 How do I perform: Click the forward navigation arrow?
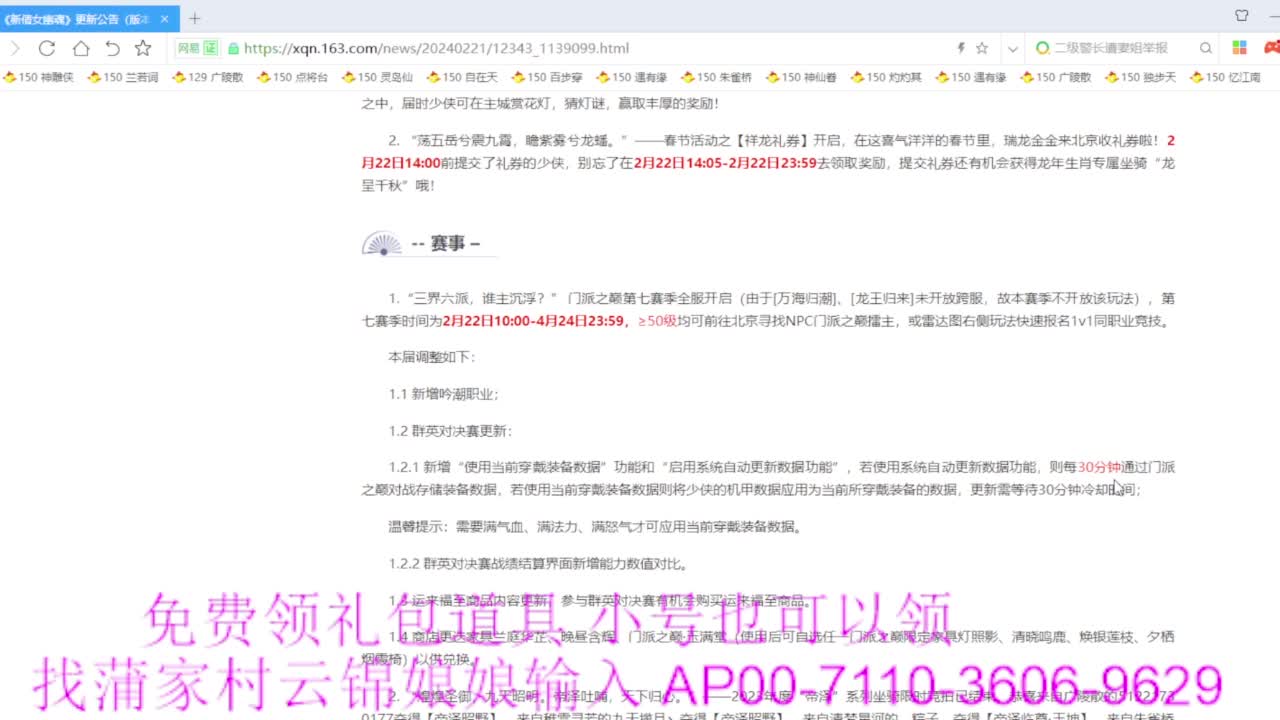point(14,47)
